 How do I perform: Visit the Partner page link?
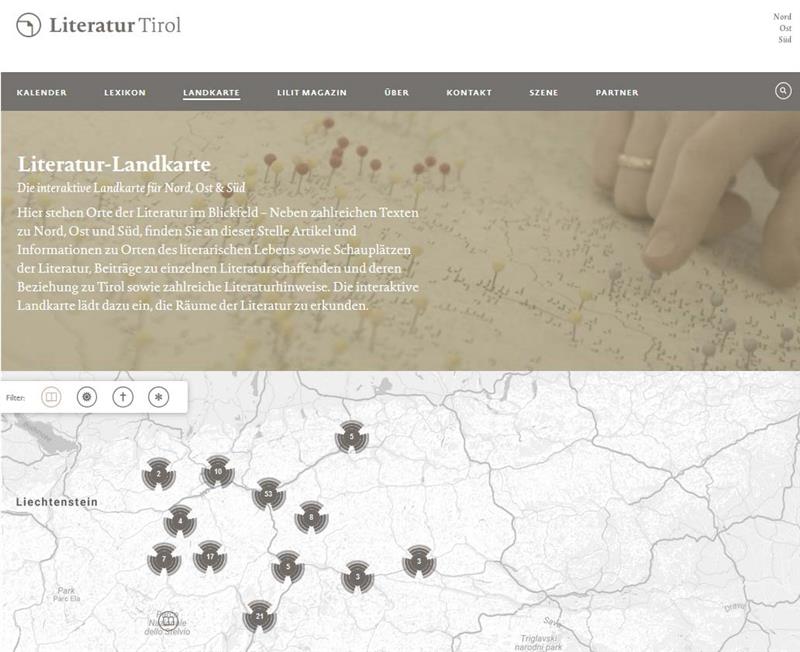[617, 93]
